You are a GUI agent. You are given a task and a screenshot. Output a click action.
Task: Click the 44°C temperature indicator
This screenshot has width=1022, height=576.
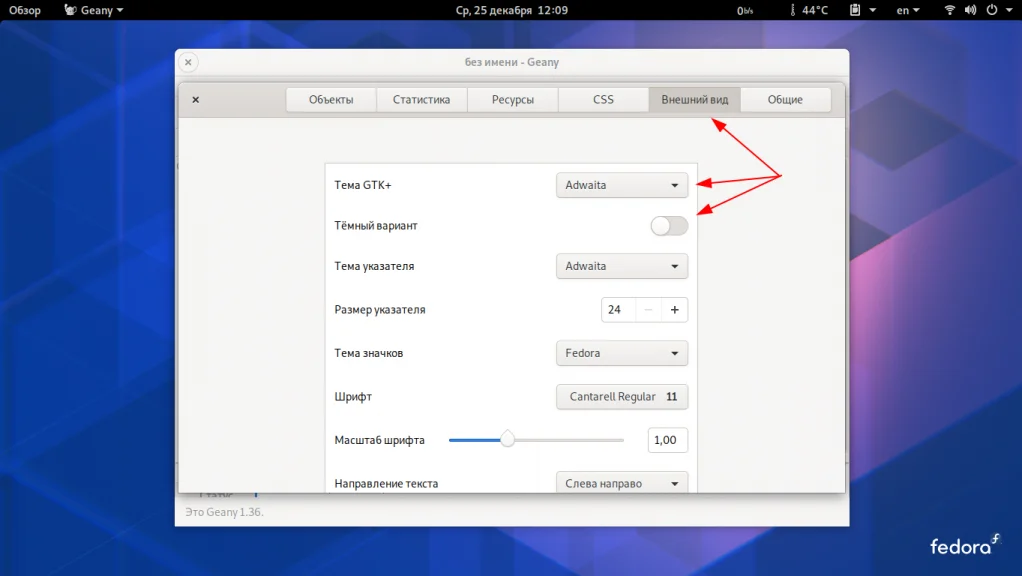click(809, 10)
